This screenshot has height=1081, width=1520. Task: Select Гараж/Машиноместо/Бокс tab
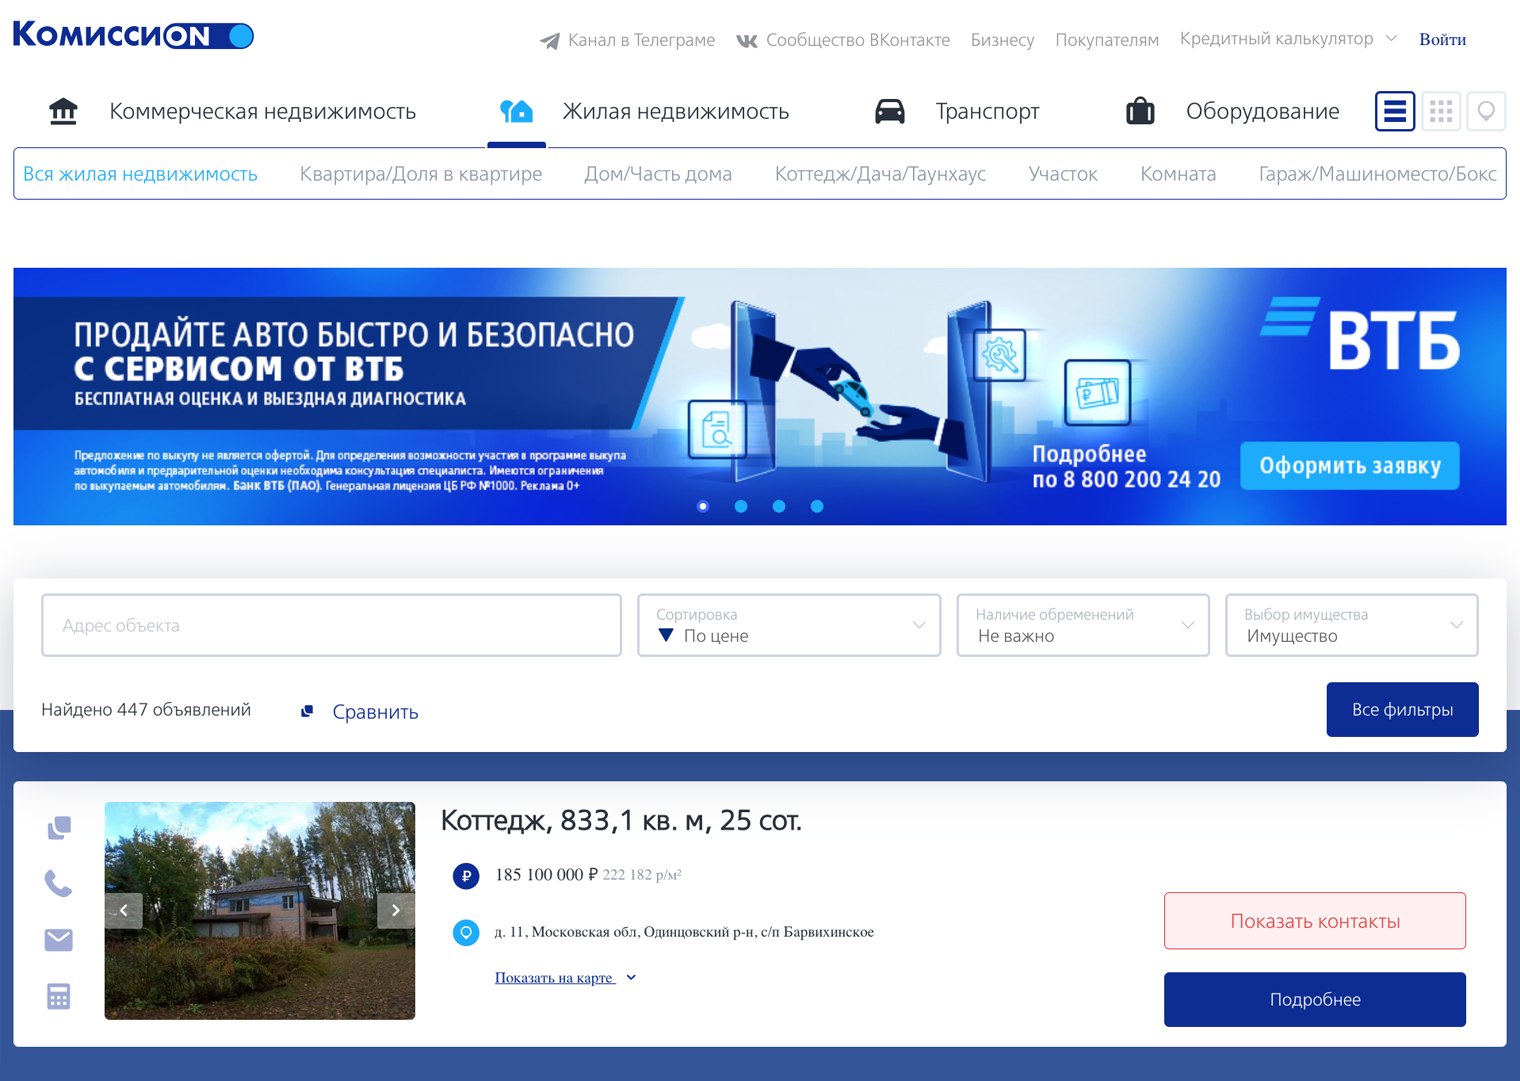pyautogui.click(x=1377, y=174)
